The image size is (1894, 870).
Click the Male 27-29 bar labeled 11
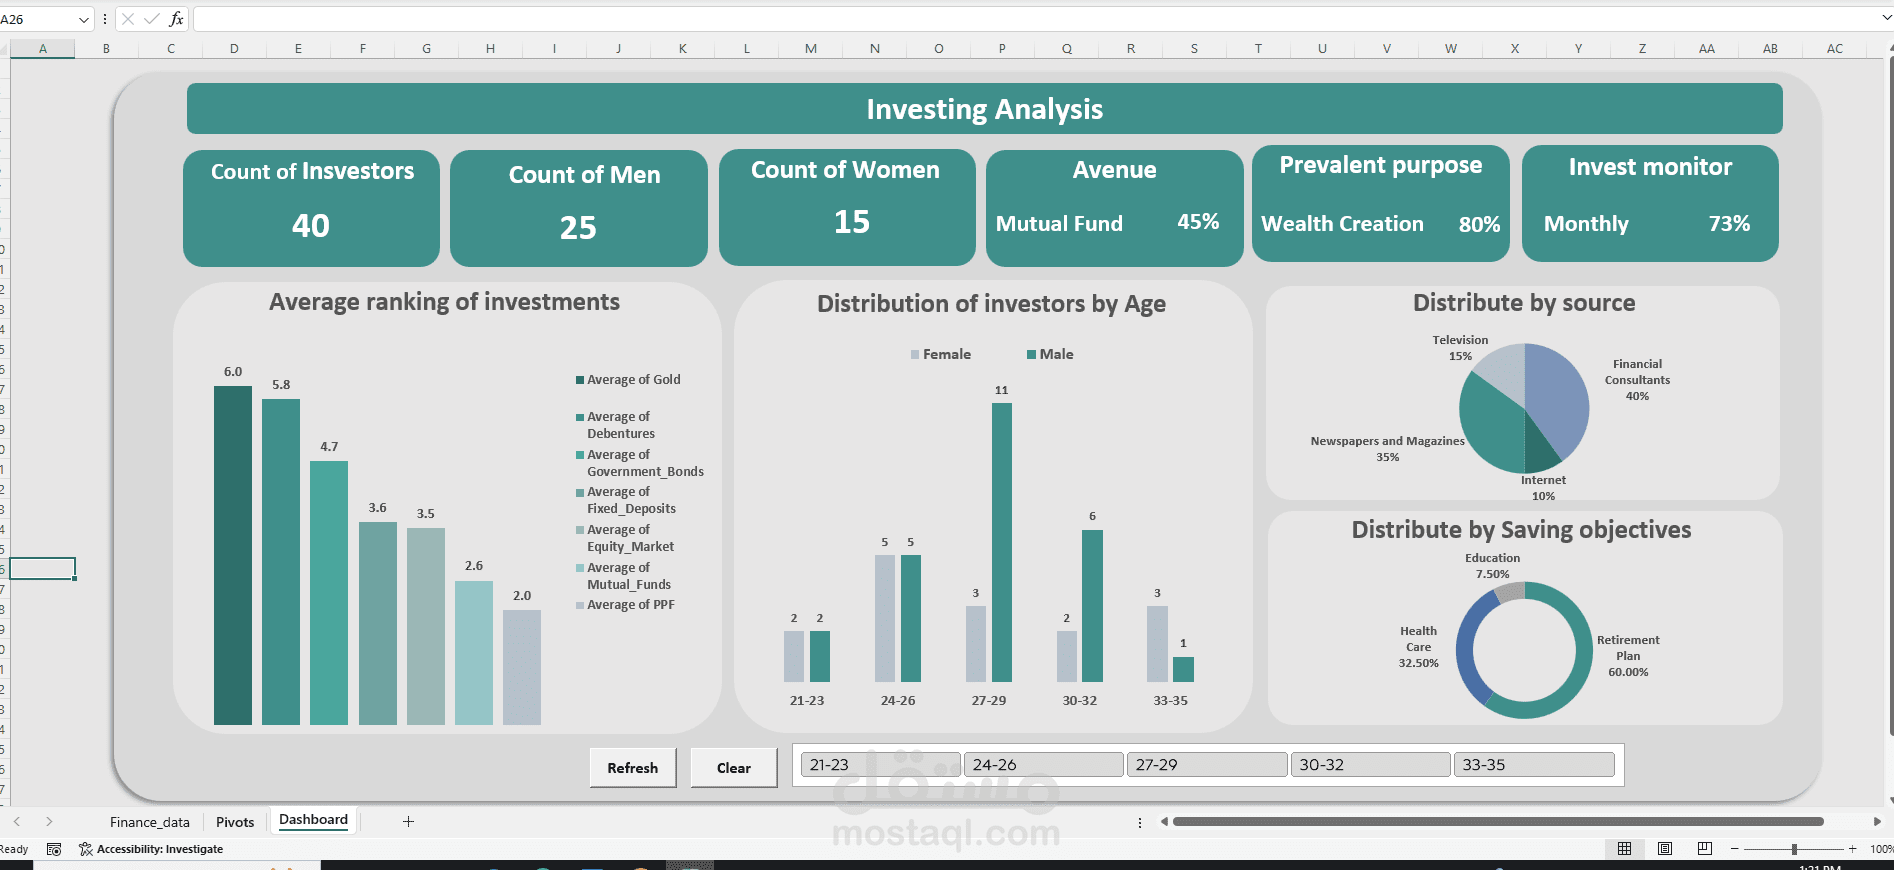(1002, 542)
